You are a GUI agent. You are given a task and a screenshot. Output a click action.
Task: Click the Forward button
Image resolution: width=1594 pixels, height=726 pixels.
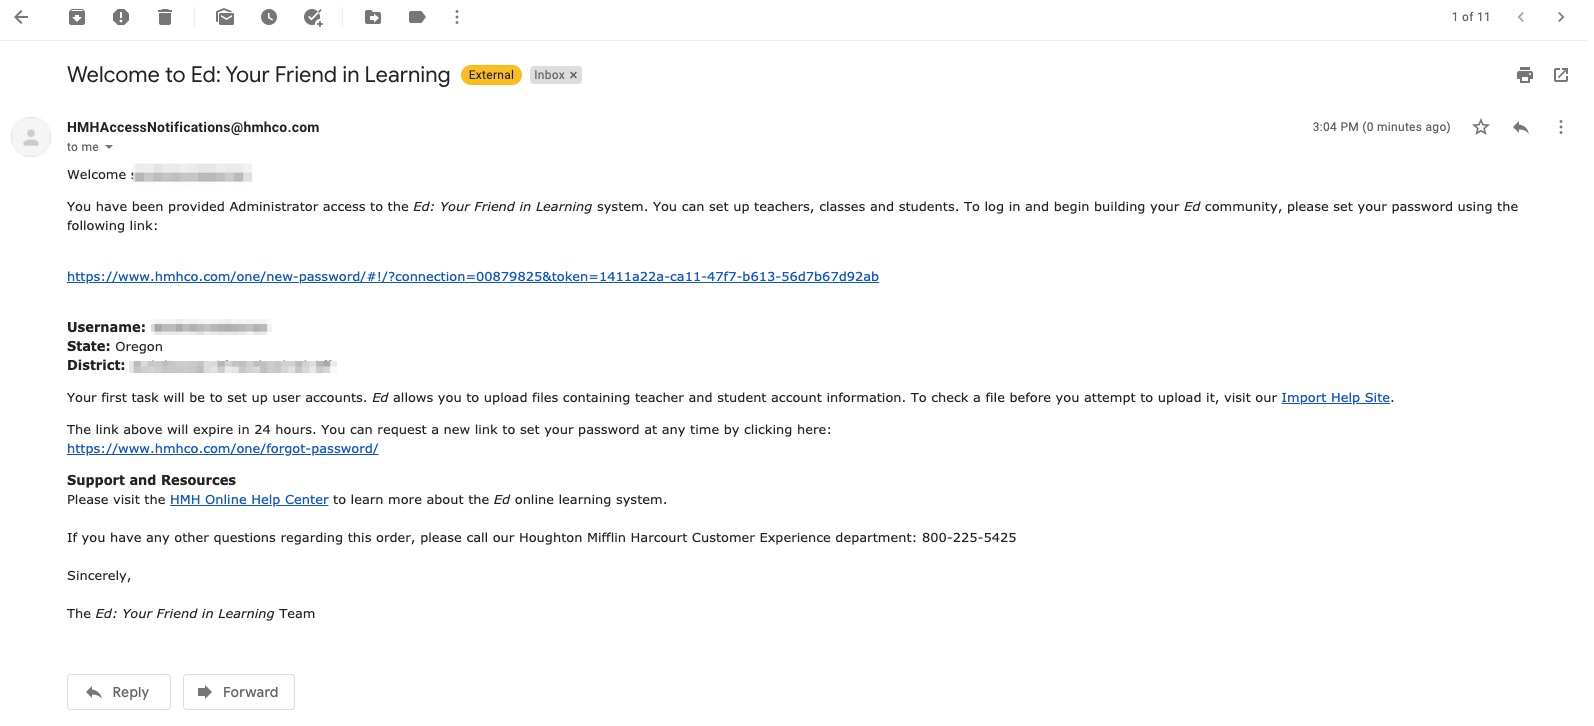[238, 691]
